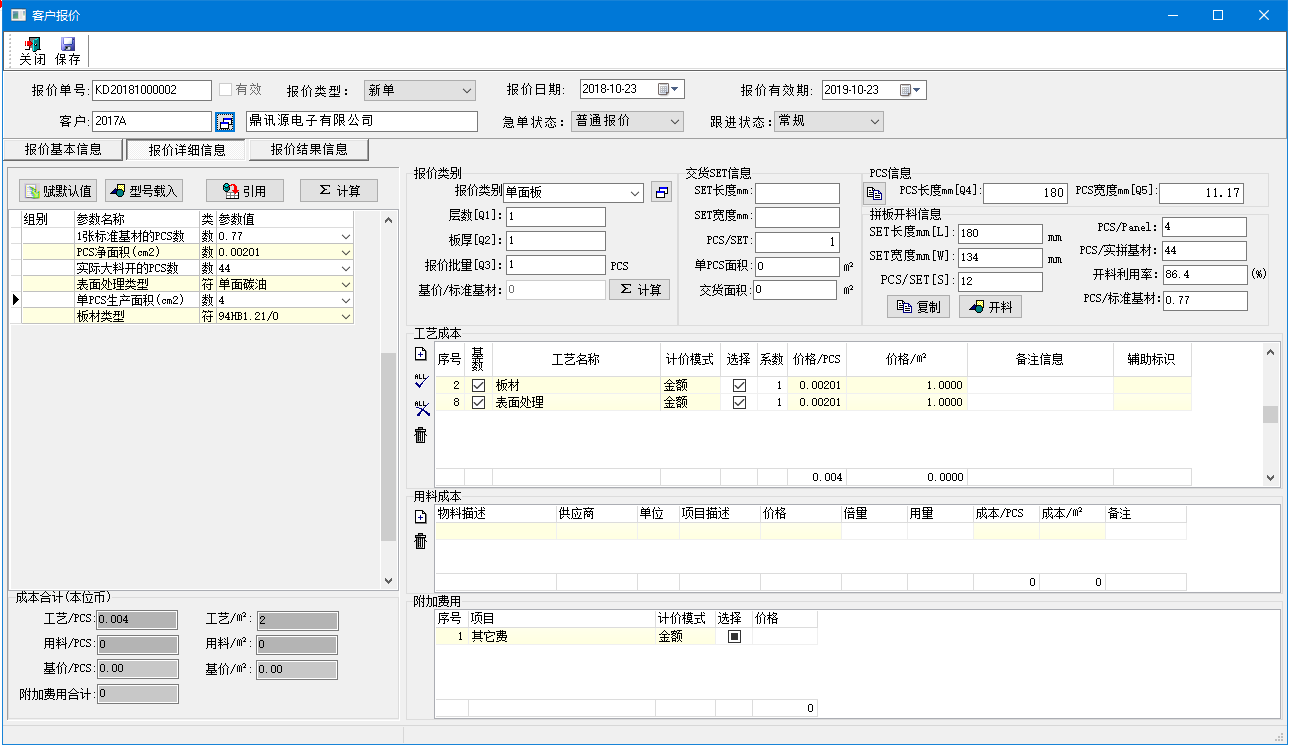
Task: Click the SET宽度mm[W] field showing 134
Action: [x=1000, y=258]
